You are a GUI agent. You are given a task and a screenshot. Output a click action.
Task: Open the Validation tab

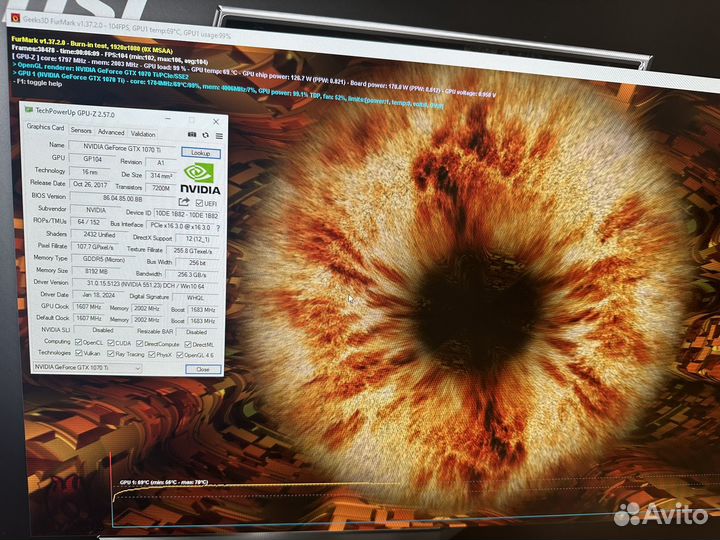143,133
